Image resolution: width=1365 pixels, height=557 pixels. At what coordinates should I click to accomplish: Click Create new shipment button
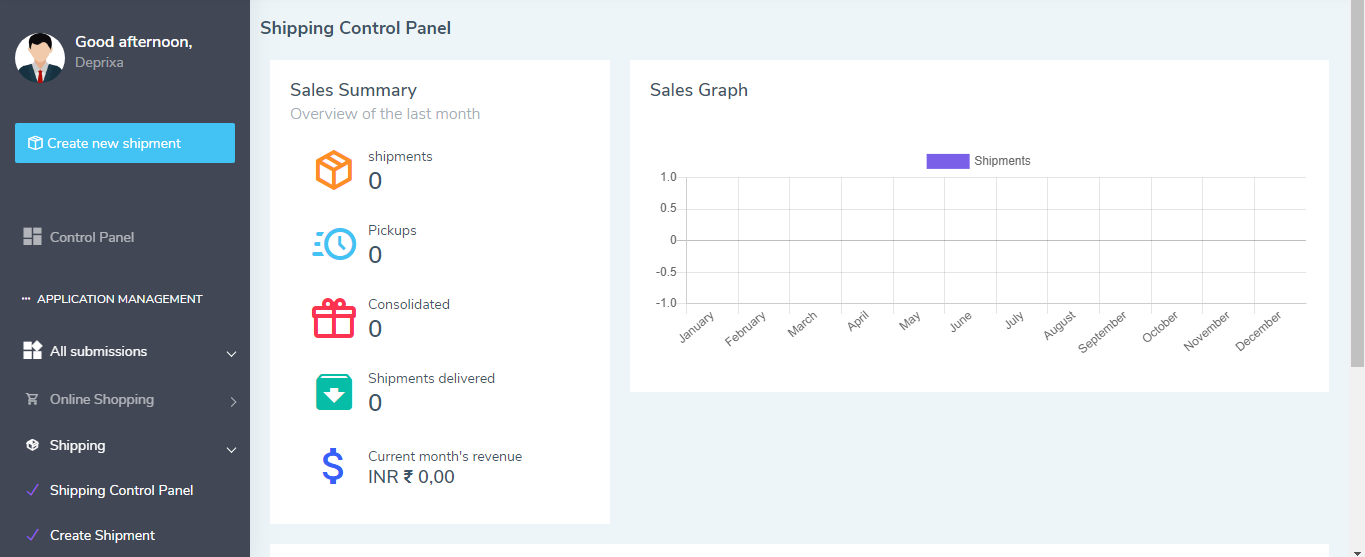125,143
